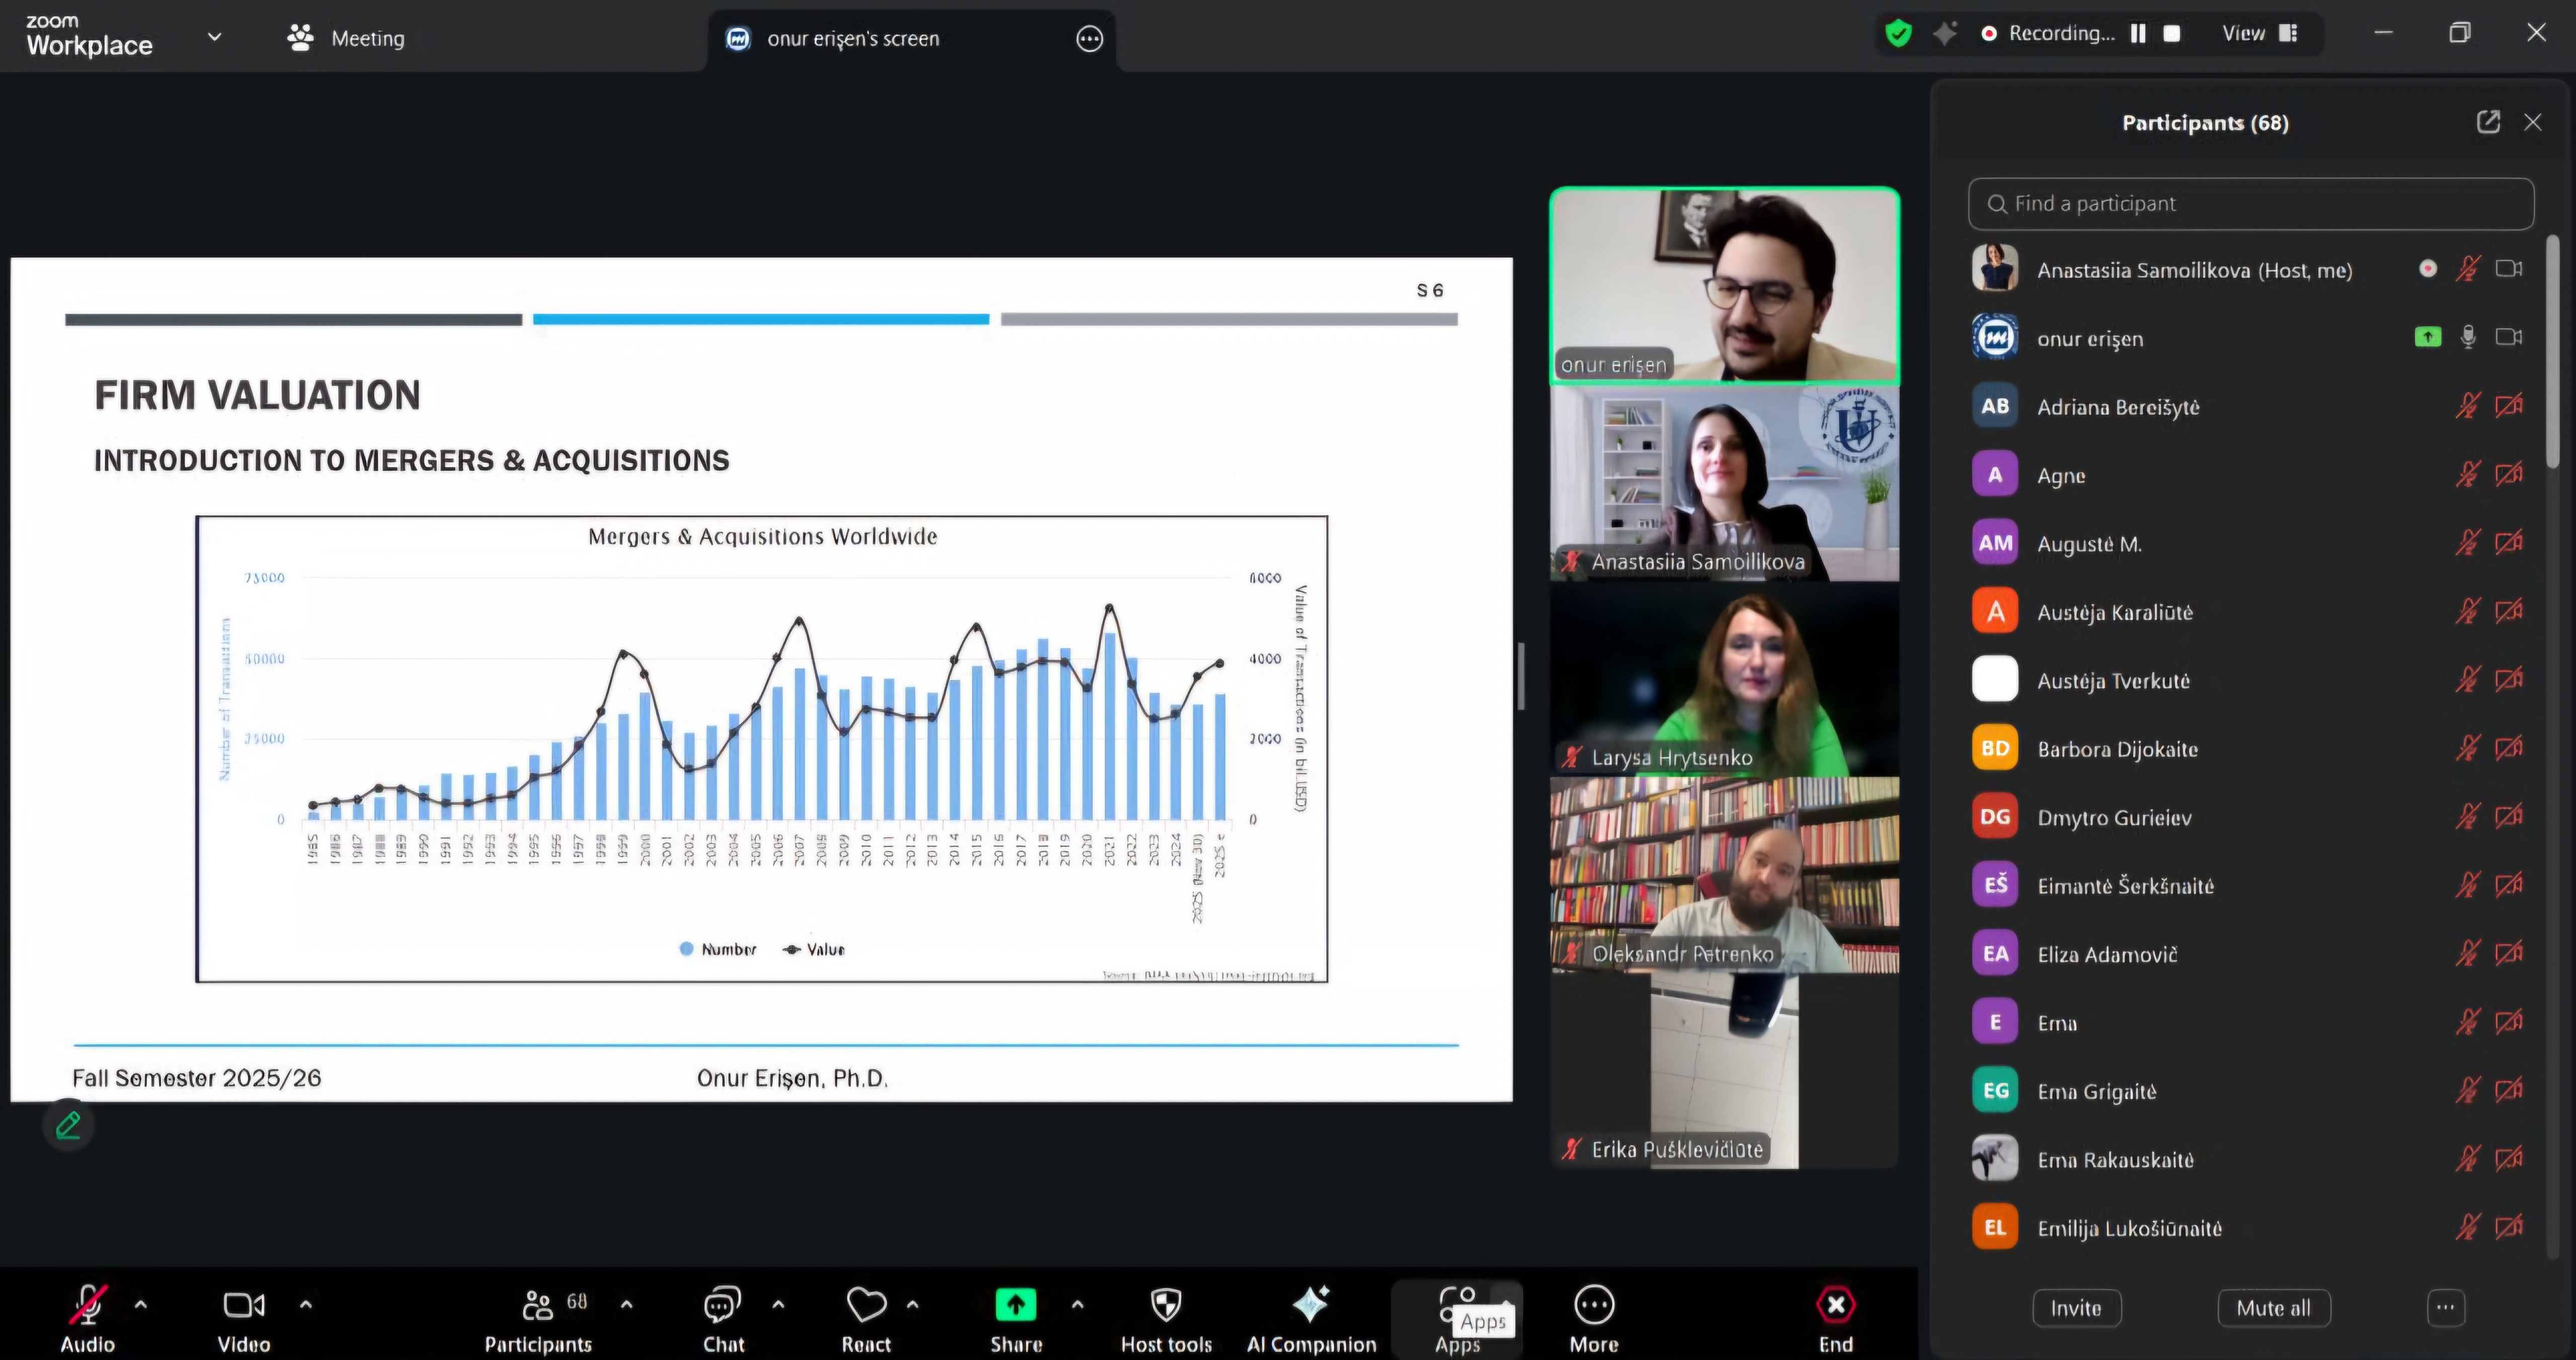Click the React heart icon
Image resolution: width=2576 pixels, height=1360 pixels.
(x=866, y=1306)
